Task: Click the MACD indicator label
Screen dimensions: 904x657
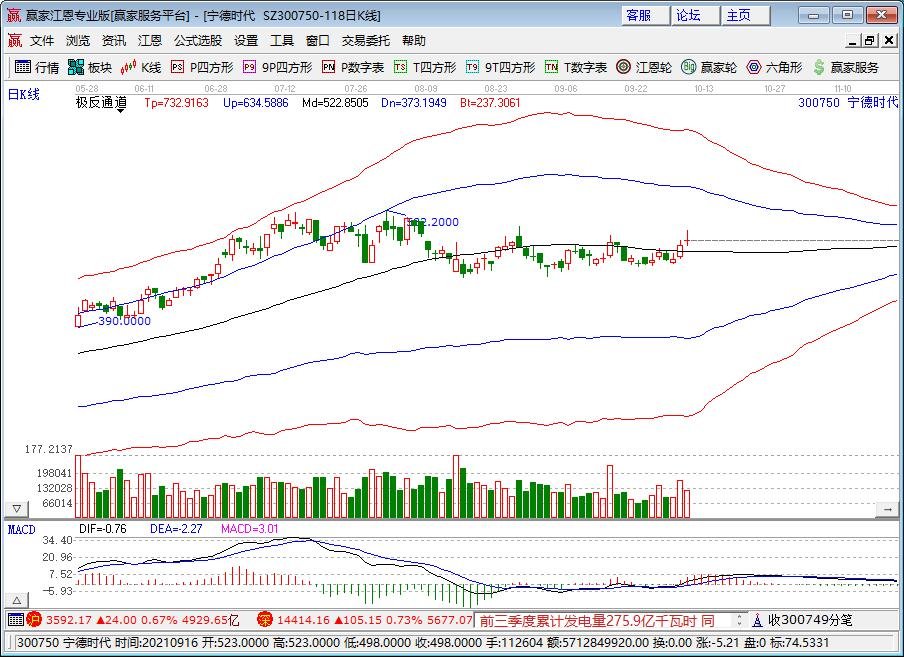Action: click(x=20, y=527)
